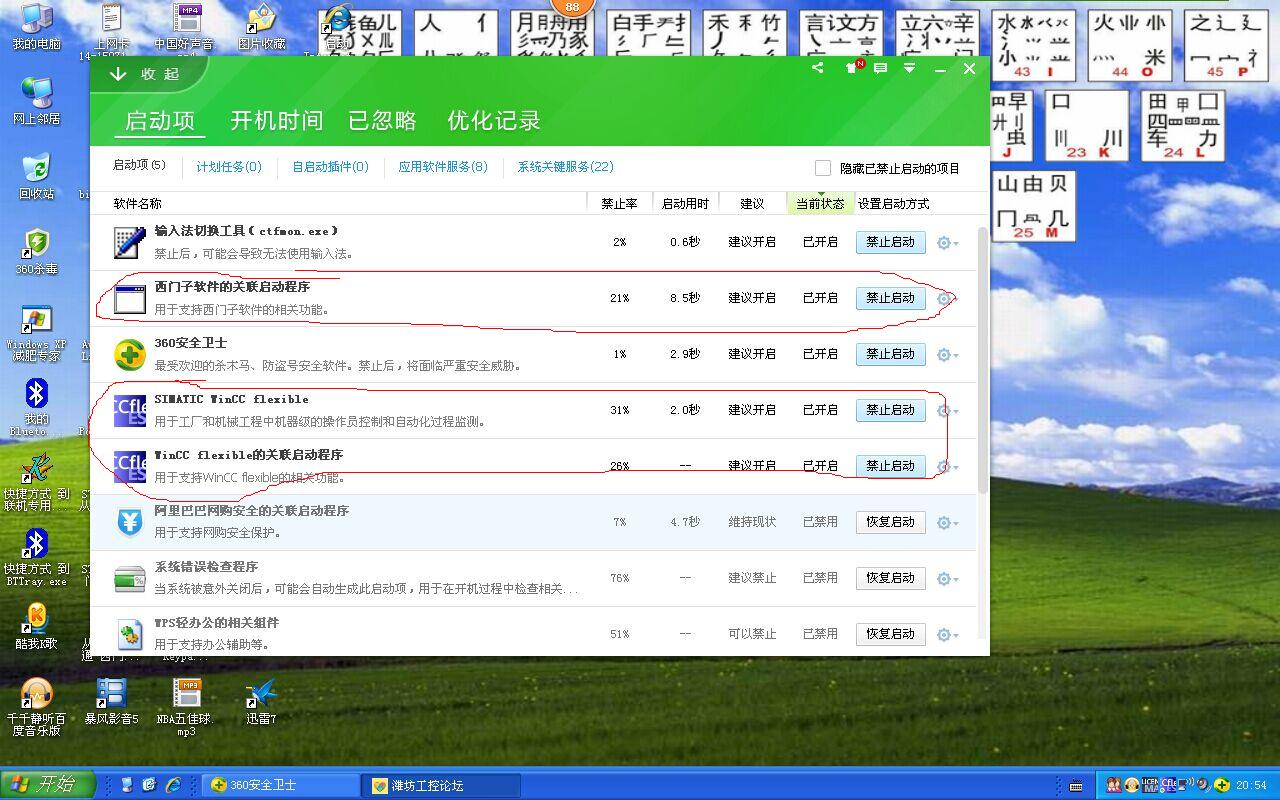Click the ctfmon.exe pen notepad icon
1280x800 pixels.
pos(130,243)
